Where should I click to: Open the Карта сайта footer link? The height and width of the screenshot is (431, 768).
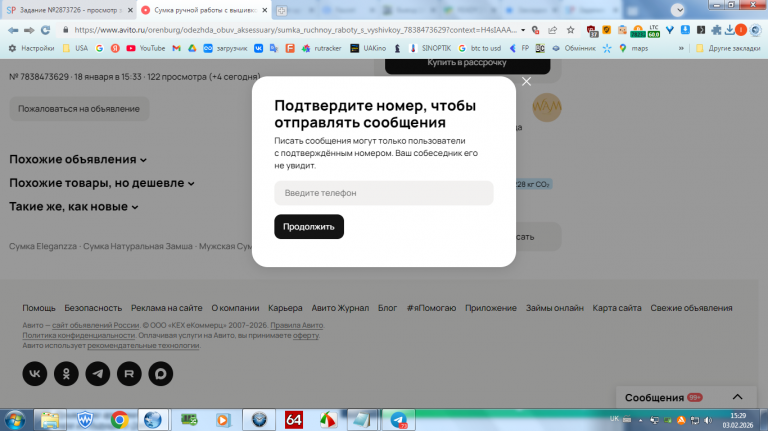tap(617, 308)
